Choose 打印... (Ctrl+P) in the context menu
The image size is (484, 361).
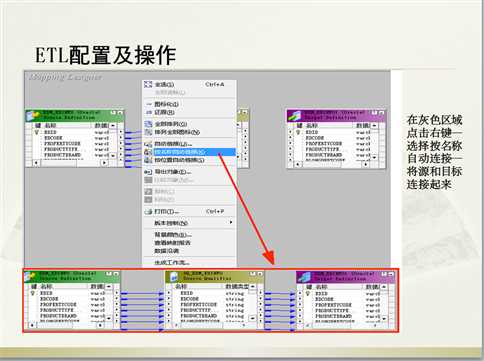(x=189, y=212)
